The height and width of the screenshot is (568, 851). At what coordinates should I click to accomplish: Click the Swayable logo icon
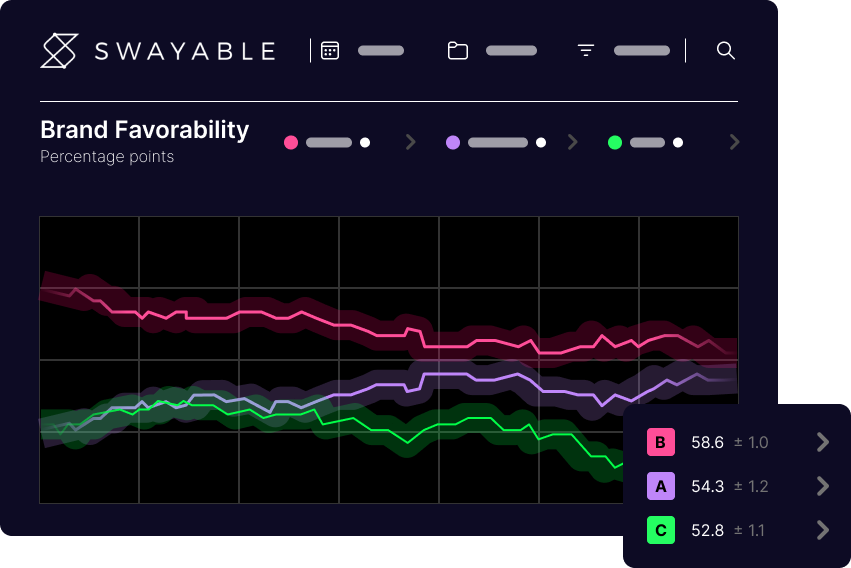(59, 51)
